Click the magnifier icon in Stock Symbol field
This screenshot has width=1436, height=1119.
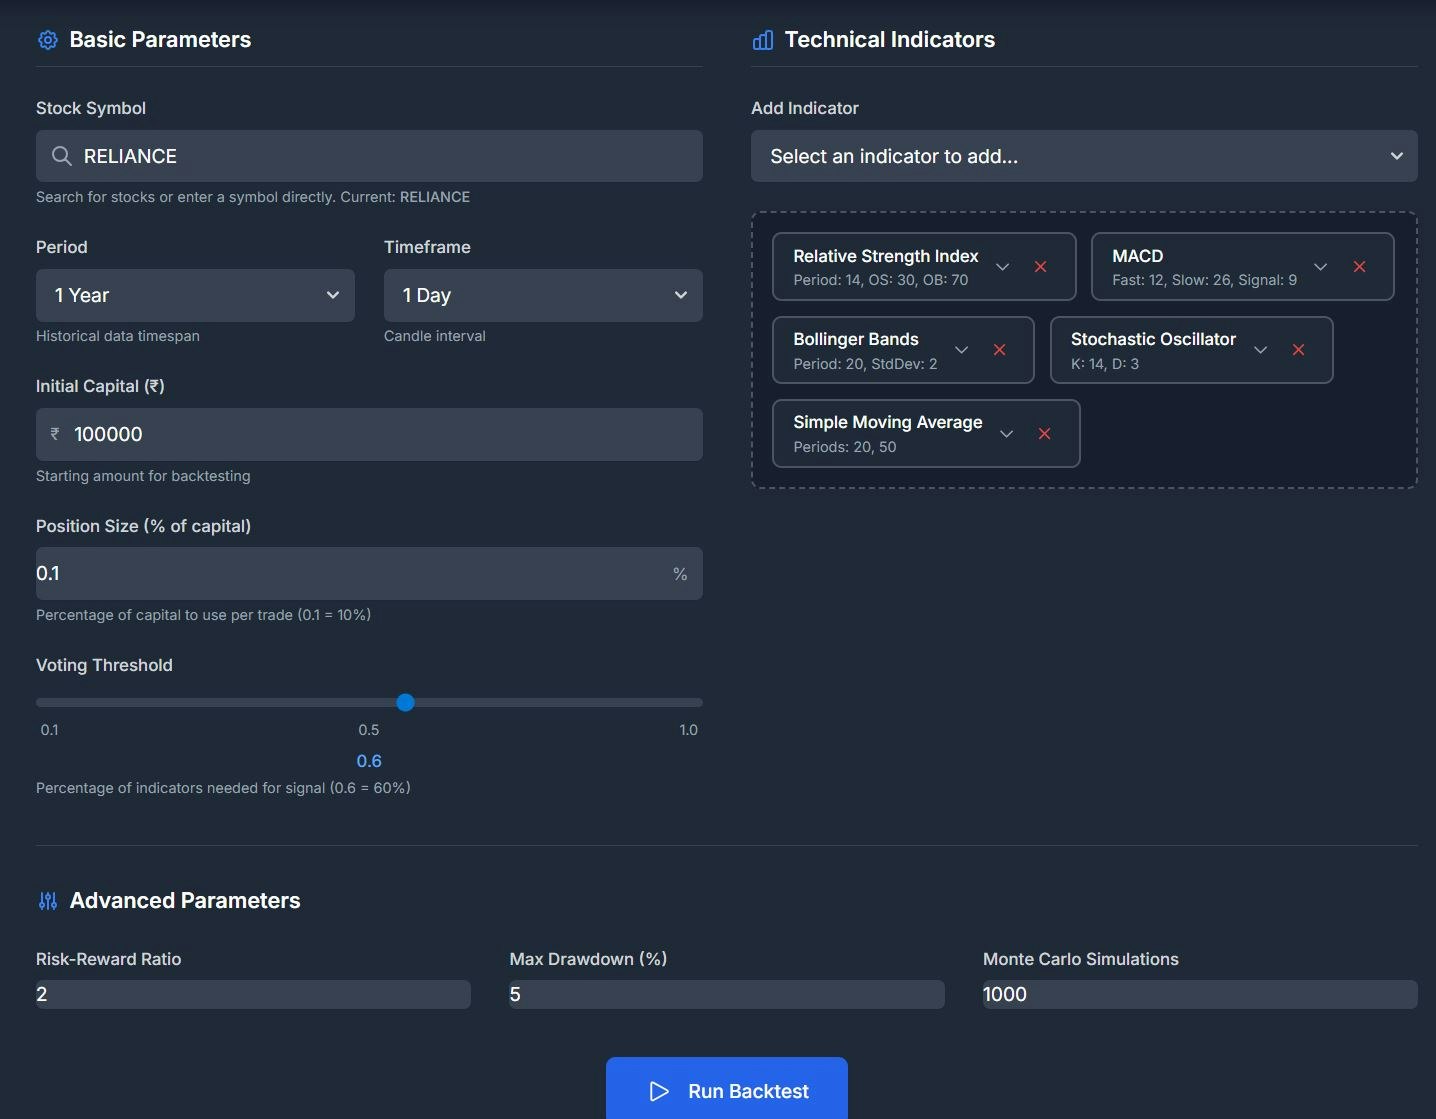coord(61,156)
